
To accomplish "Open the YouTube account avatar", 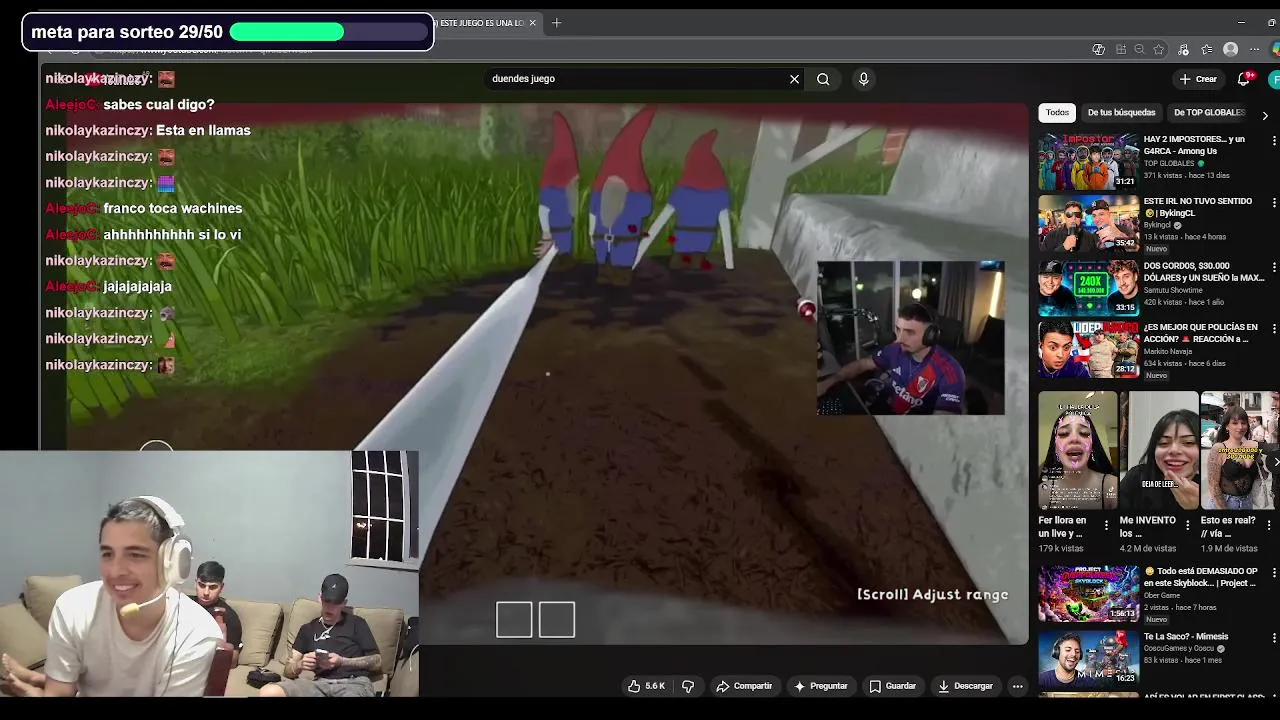I will (x=1275, y=79).
